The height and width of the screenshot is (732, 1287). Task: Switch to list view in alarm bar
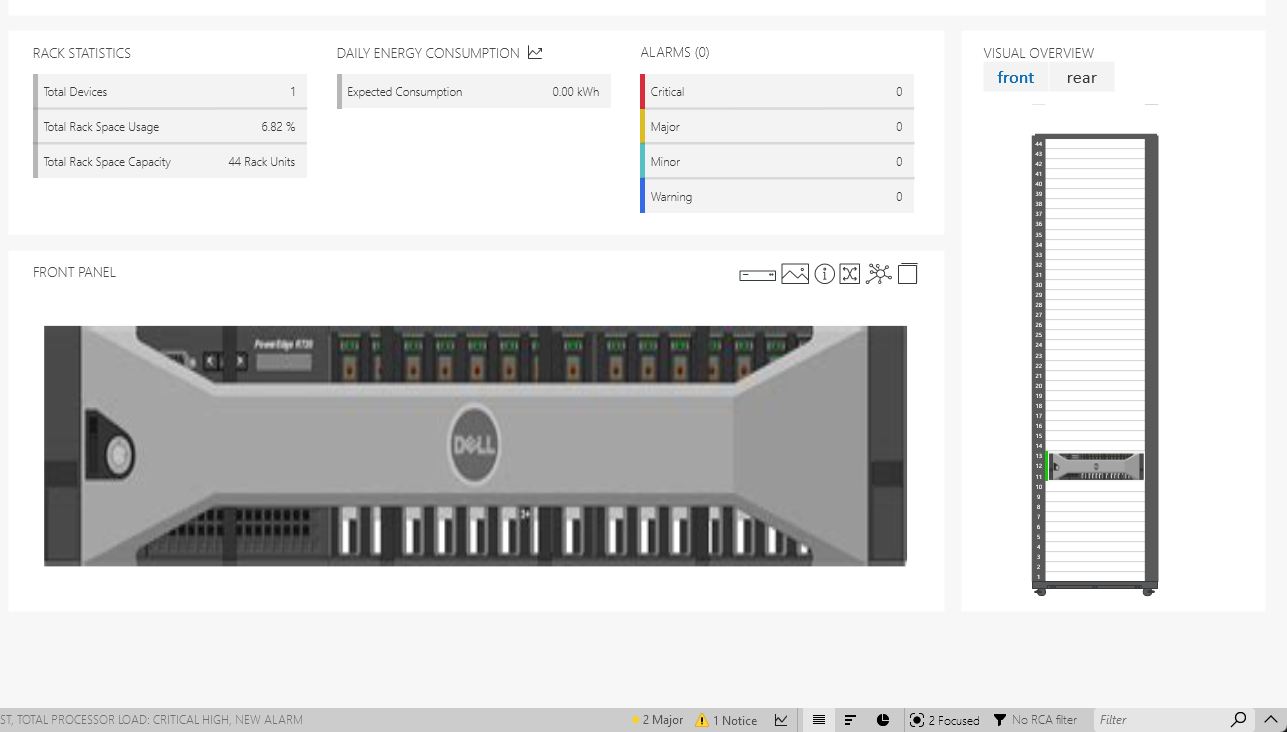(819, 720)
